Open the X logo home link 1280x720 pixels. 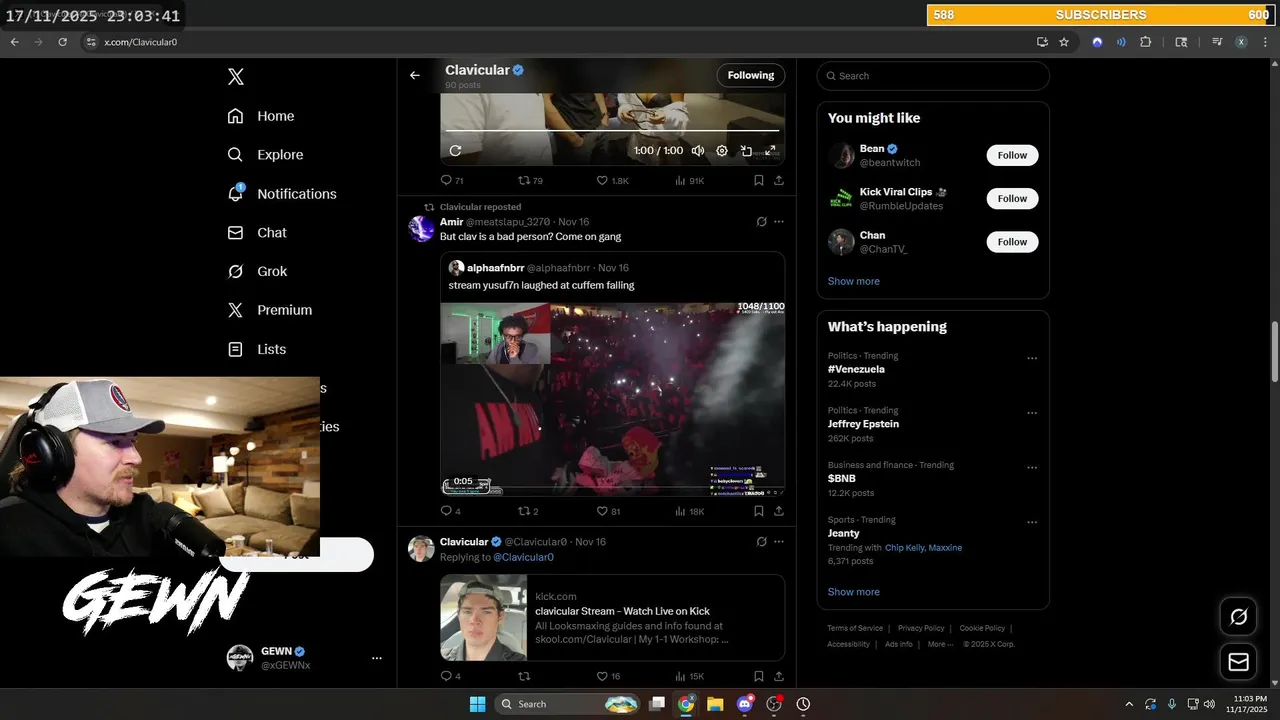236,77
